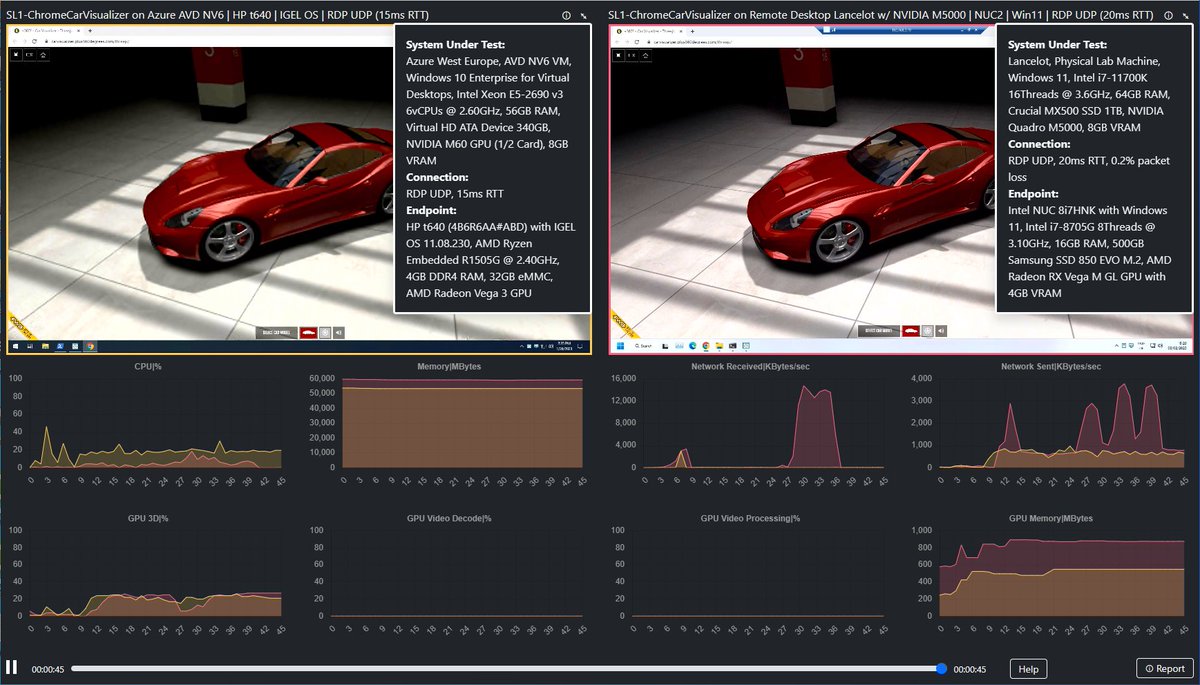1200x685 pixels.
Task: Click the speaker sound icon in the right video
Action: coord(941,331)
